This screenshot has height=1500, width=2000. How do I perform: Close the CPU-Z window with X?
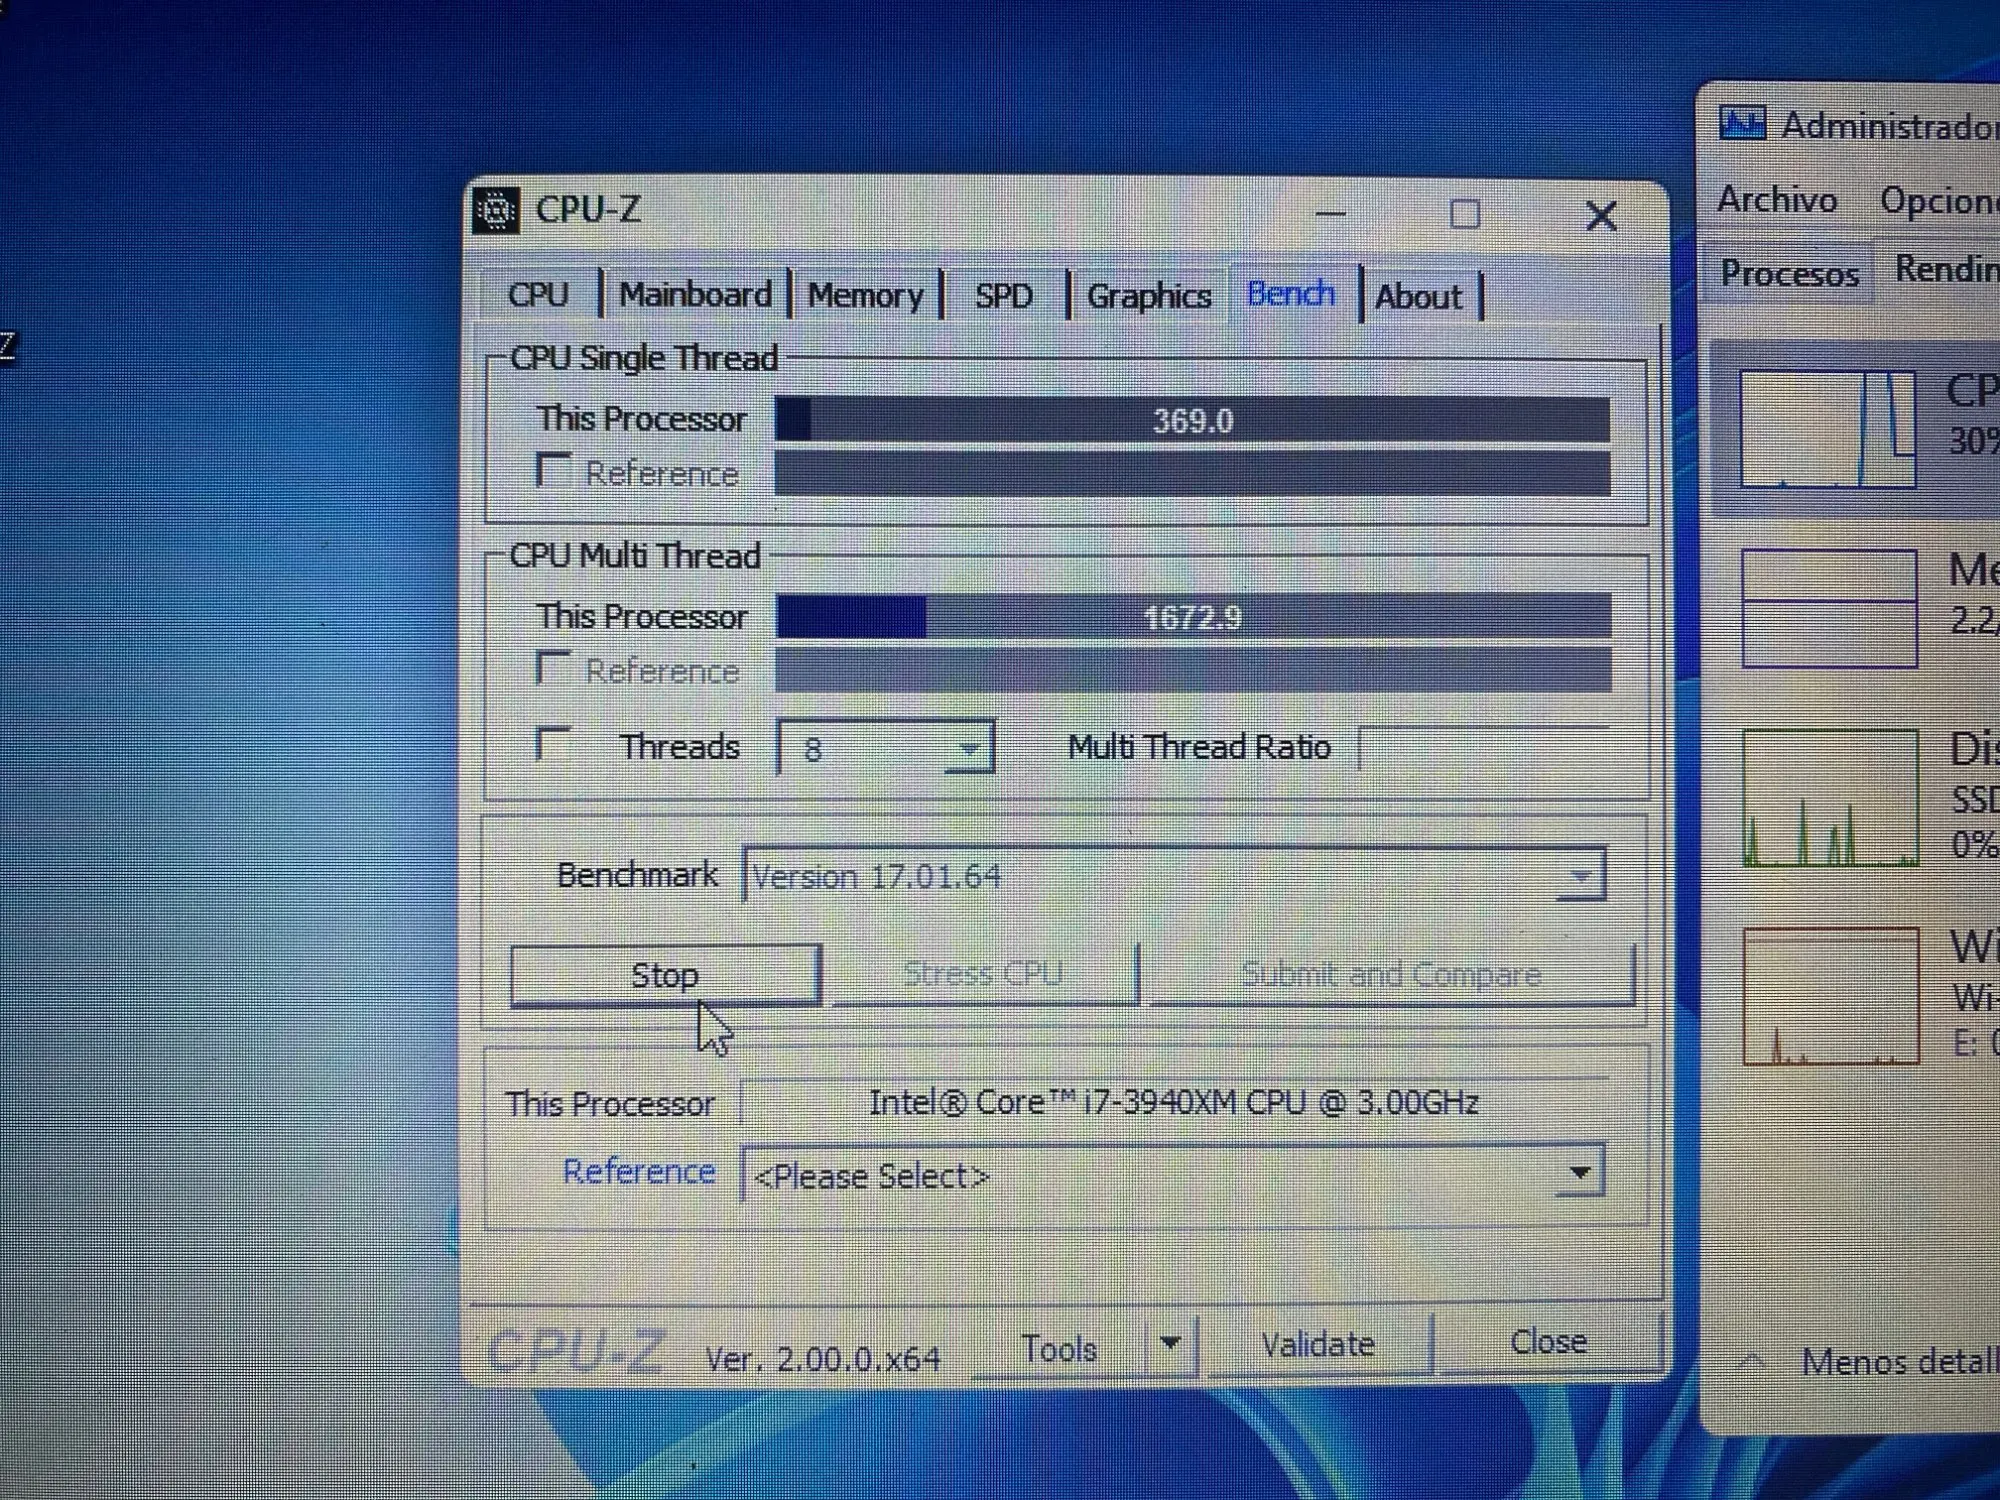point(1600,216)
